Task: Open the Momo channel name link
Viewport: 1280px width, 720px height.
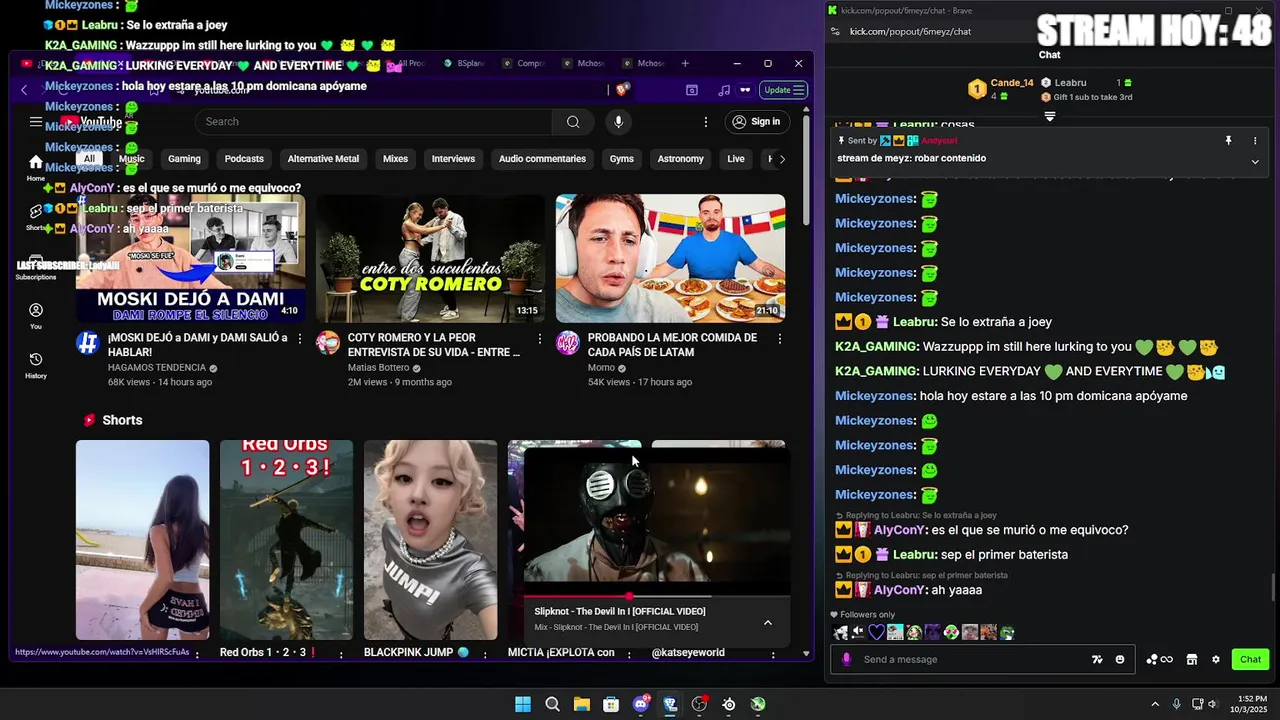Action: click(x=601, y=368)
